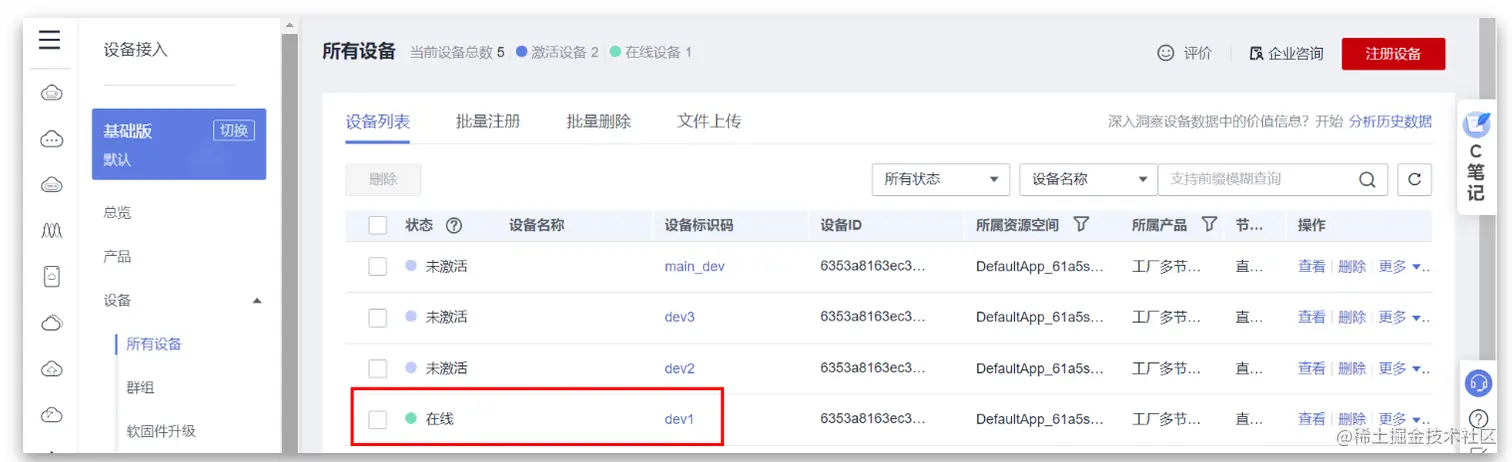This screenshot has height=462, width=1512.
Task: Click the wave-shaped icon in left icon bar
Action: point(52,230)
